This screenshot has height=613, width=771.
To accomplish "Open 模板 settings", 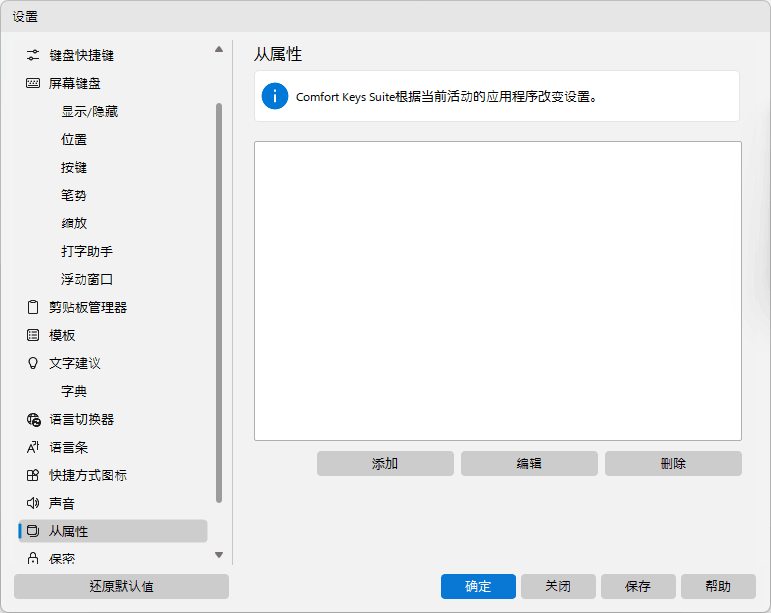I will click(x=113, y=335).
